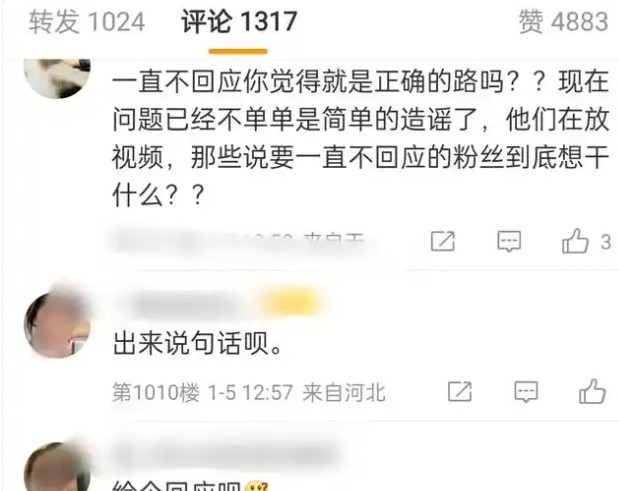The image size is (619, 491).
Task: Switch to the 转发 1024 tab
Action: pos(87,21)
